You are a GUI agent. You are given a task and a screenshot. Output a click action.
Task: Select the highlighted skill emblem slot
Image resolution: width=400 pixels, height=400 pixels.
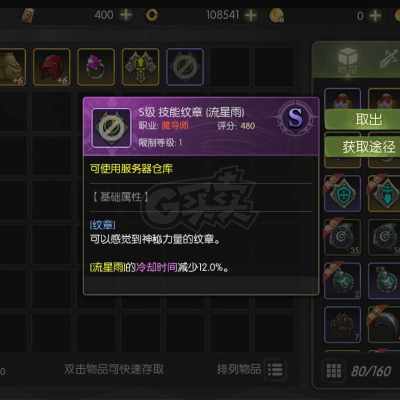coord(185,67)
